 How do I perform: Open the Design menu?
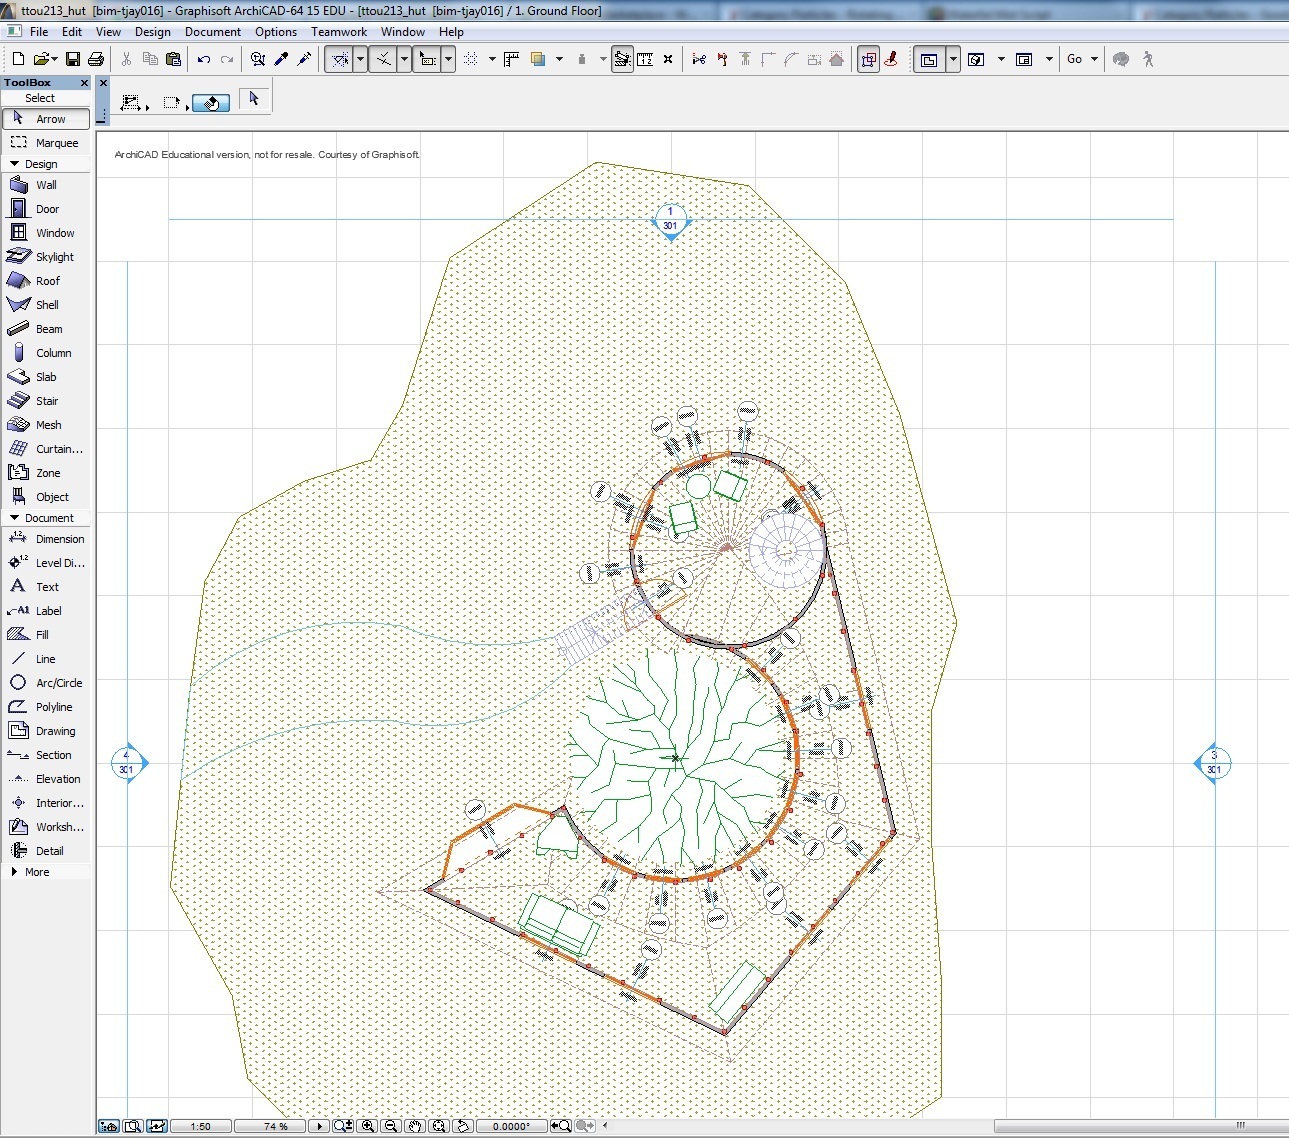coord(152,31)
